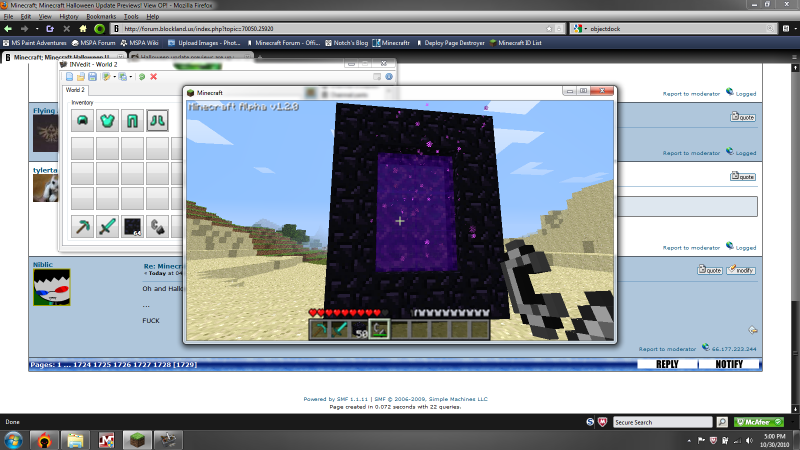Open the Minecraft ID List bookmark
The height and width of the screenshot is (450, 800).
(515, 43)
